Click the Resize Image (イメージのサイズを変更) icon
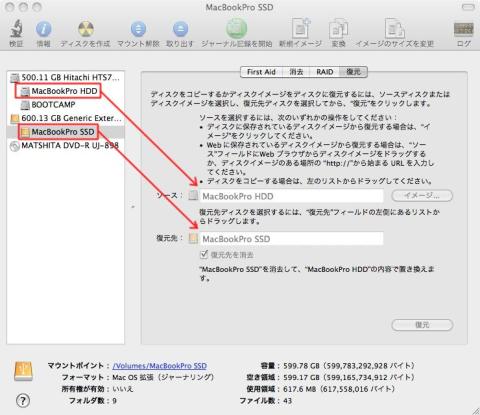 (x=395, y=29)
